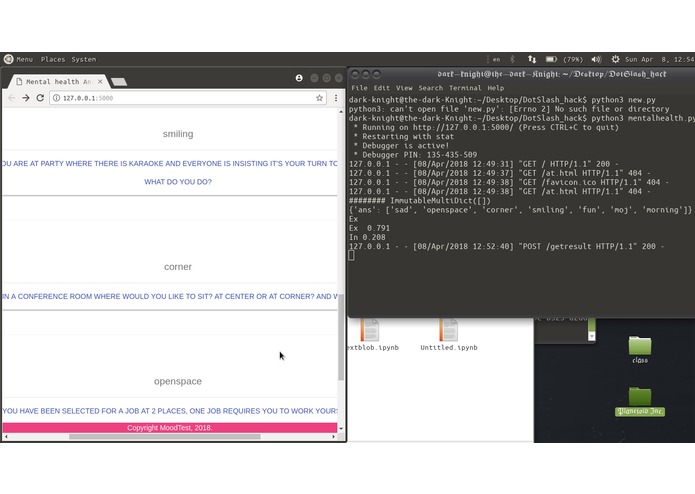695x494 pixels.
Task: Click the karaoke party question text
Action: click(x=170, y=163)
